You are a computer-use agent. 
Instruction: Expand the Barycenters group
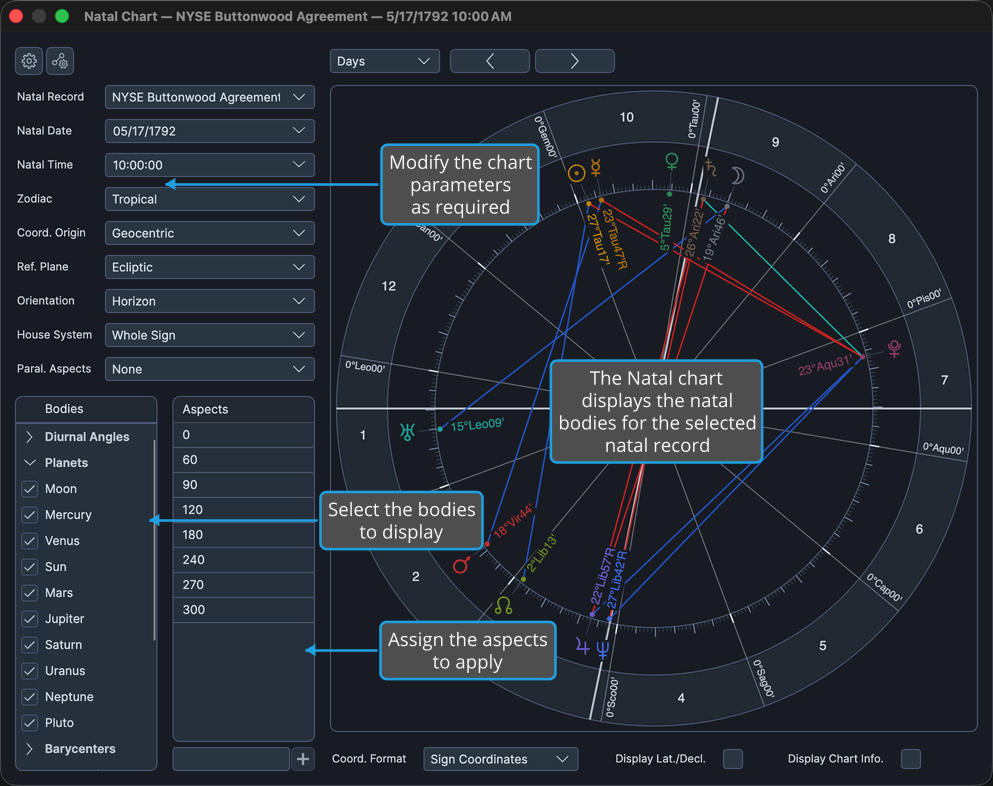tap(29, 749)
